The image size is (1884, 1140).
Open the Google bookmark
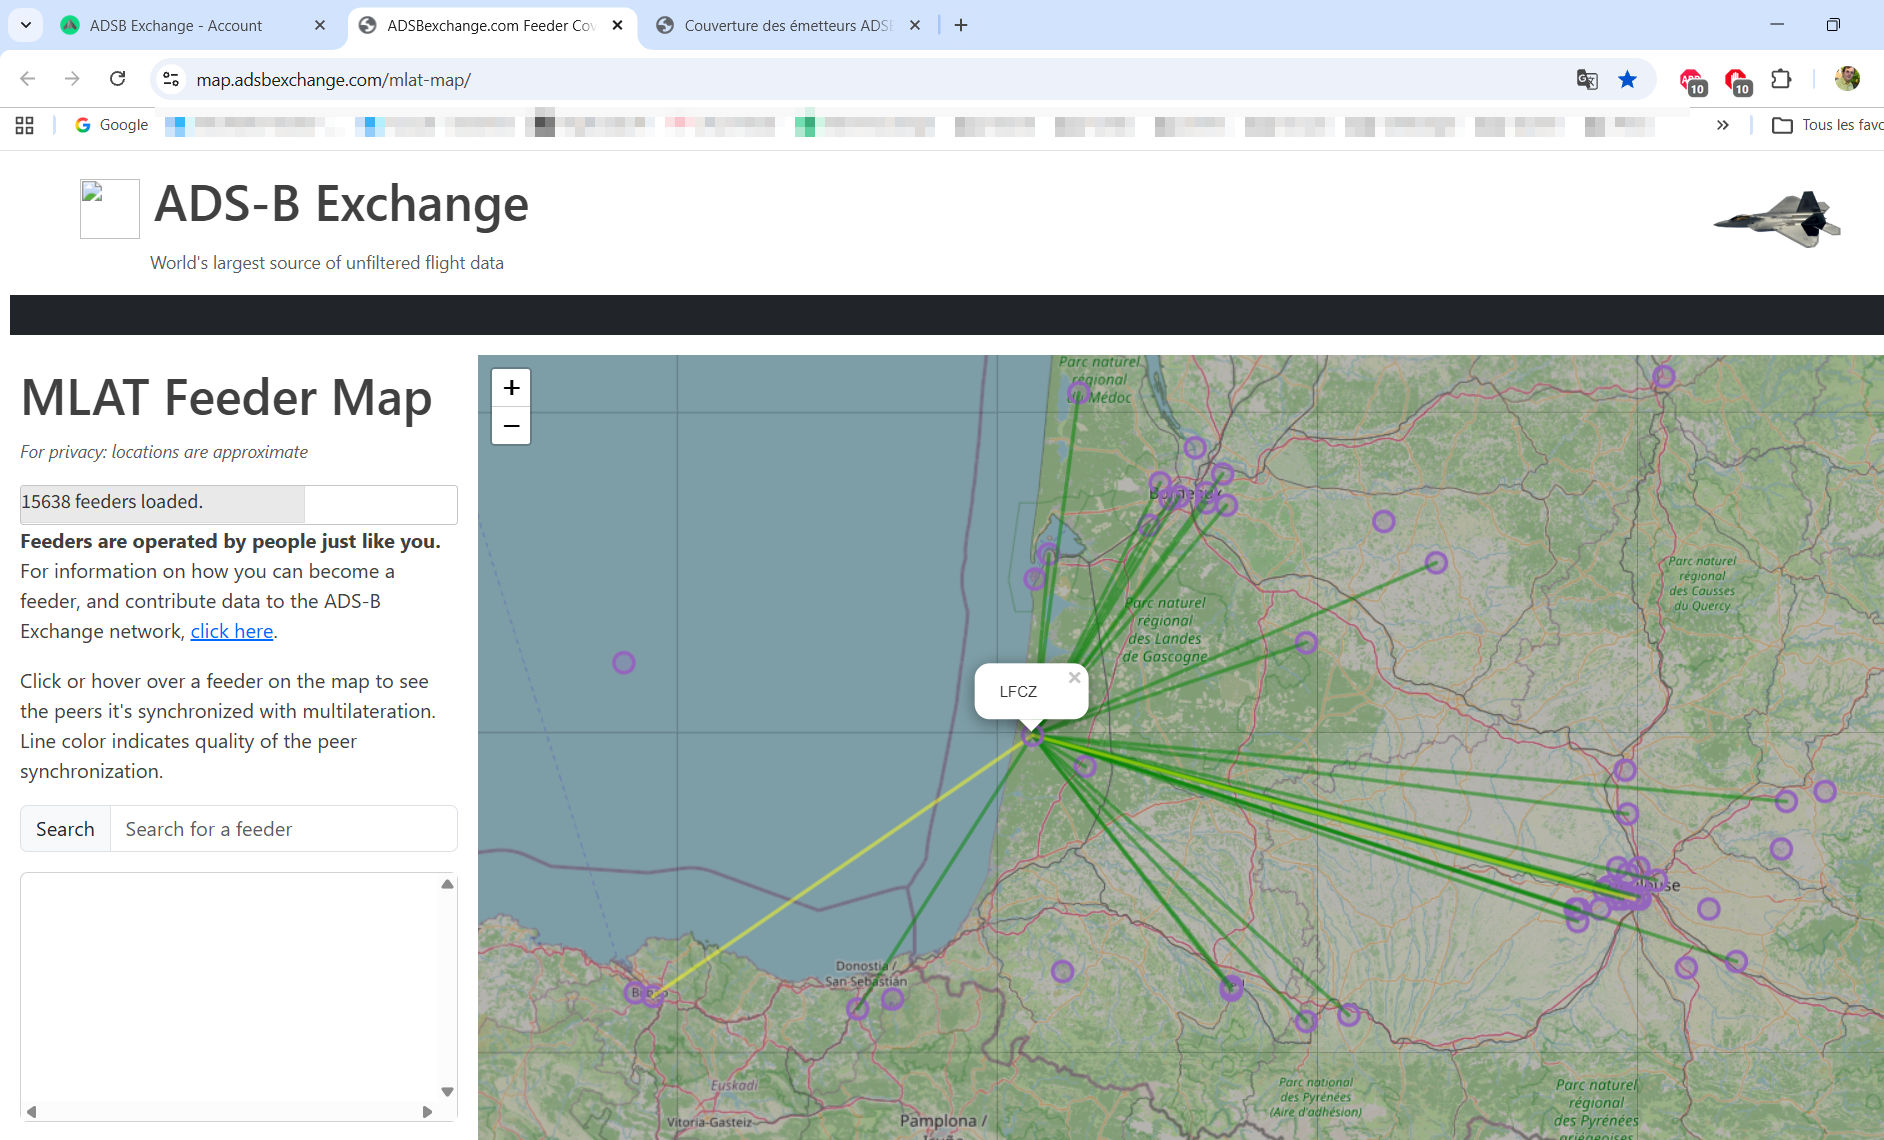pos(112,125)
